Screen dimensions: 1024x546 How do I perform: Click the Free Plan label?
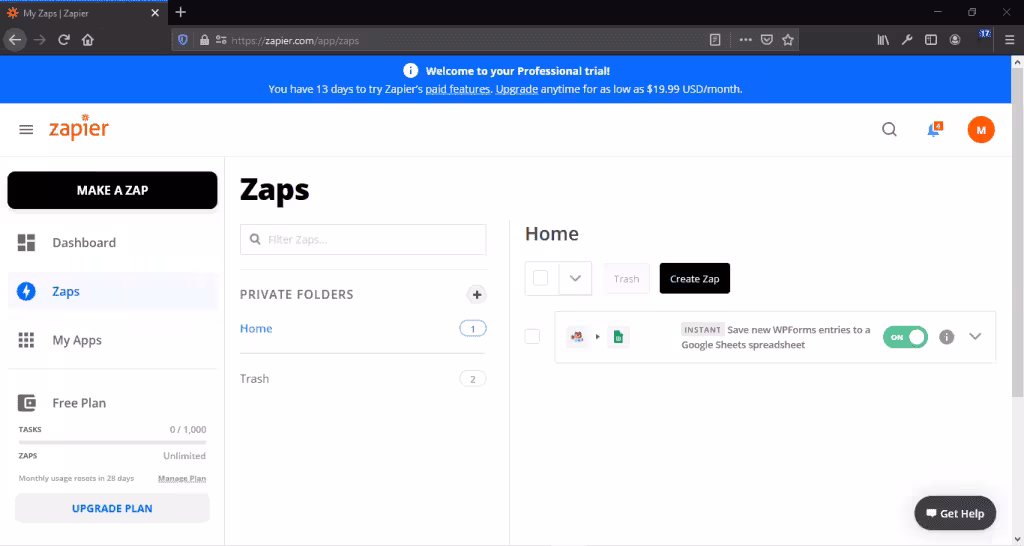[79, 403]
